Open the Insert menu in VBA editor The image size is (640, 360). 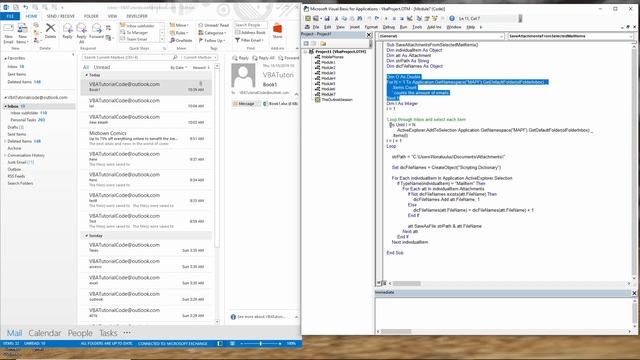pyautogui.click(x=355, y=27)
